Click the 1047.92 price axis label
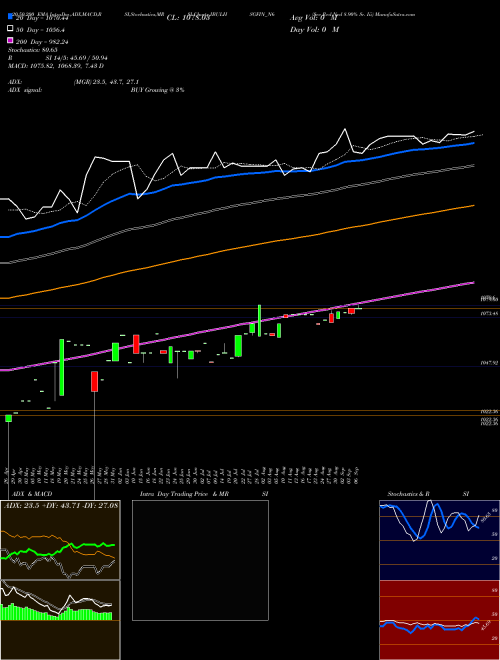The image size is (500, 660). pos(490,362)
